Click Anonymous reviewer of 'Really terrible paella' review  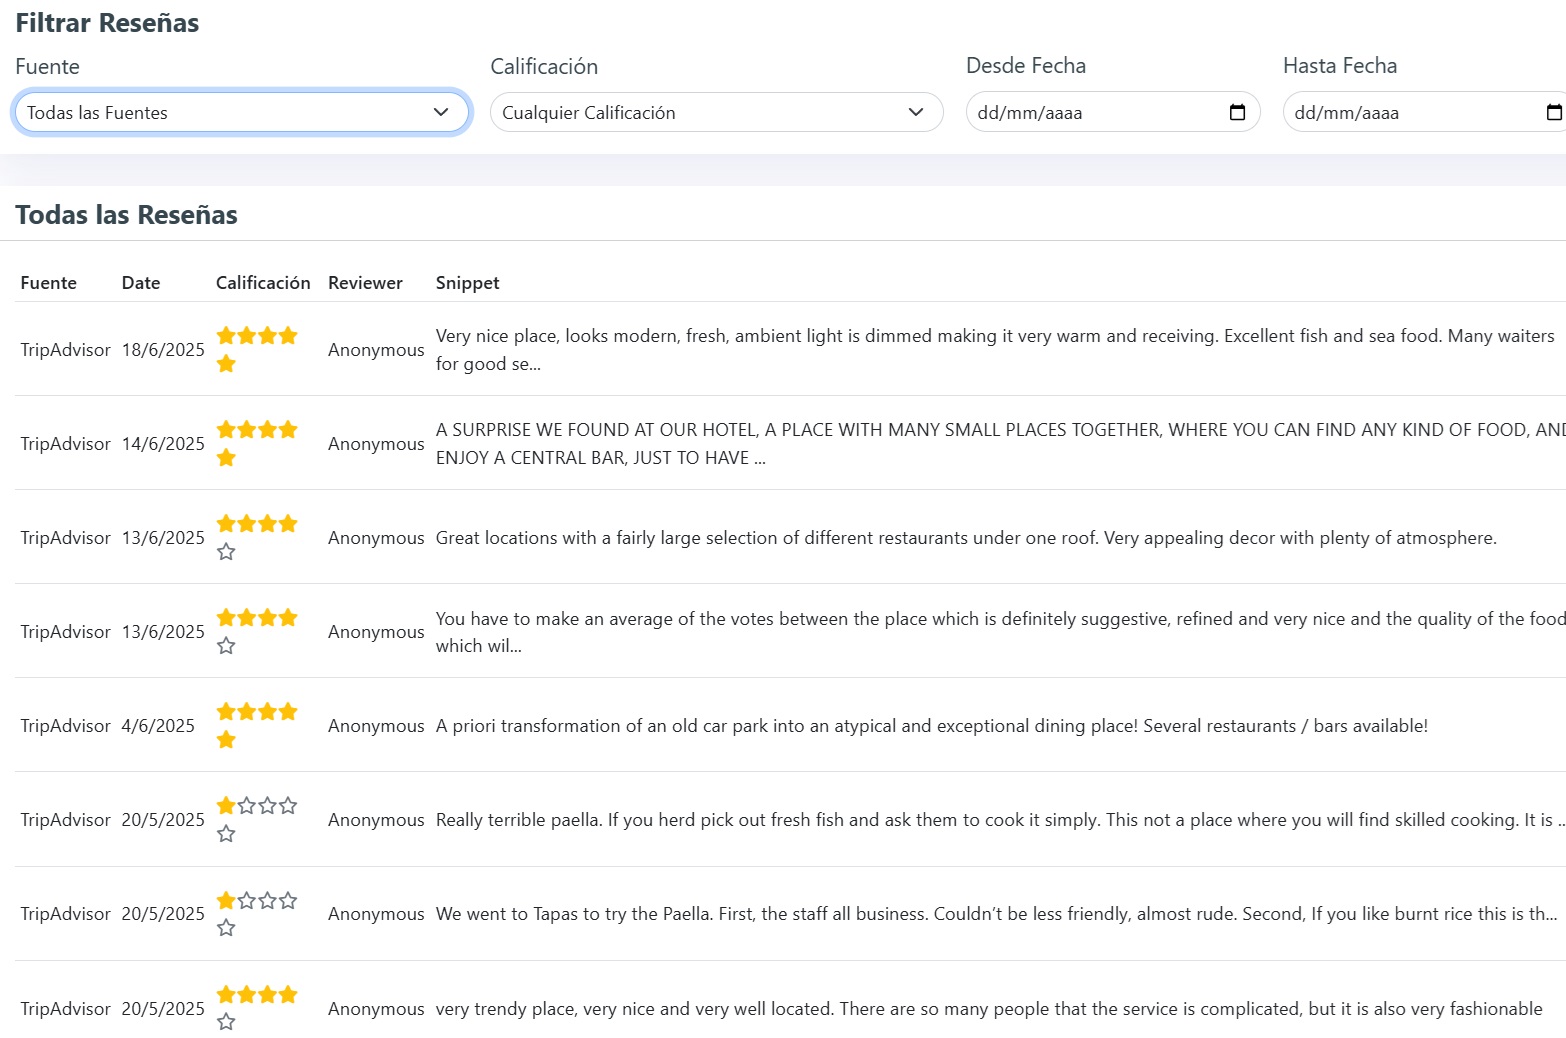(x=376, y=819)
